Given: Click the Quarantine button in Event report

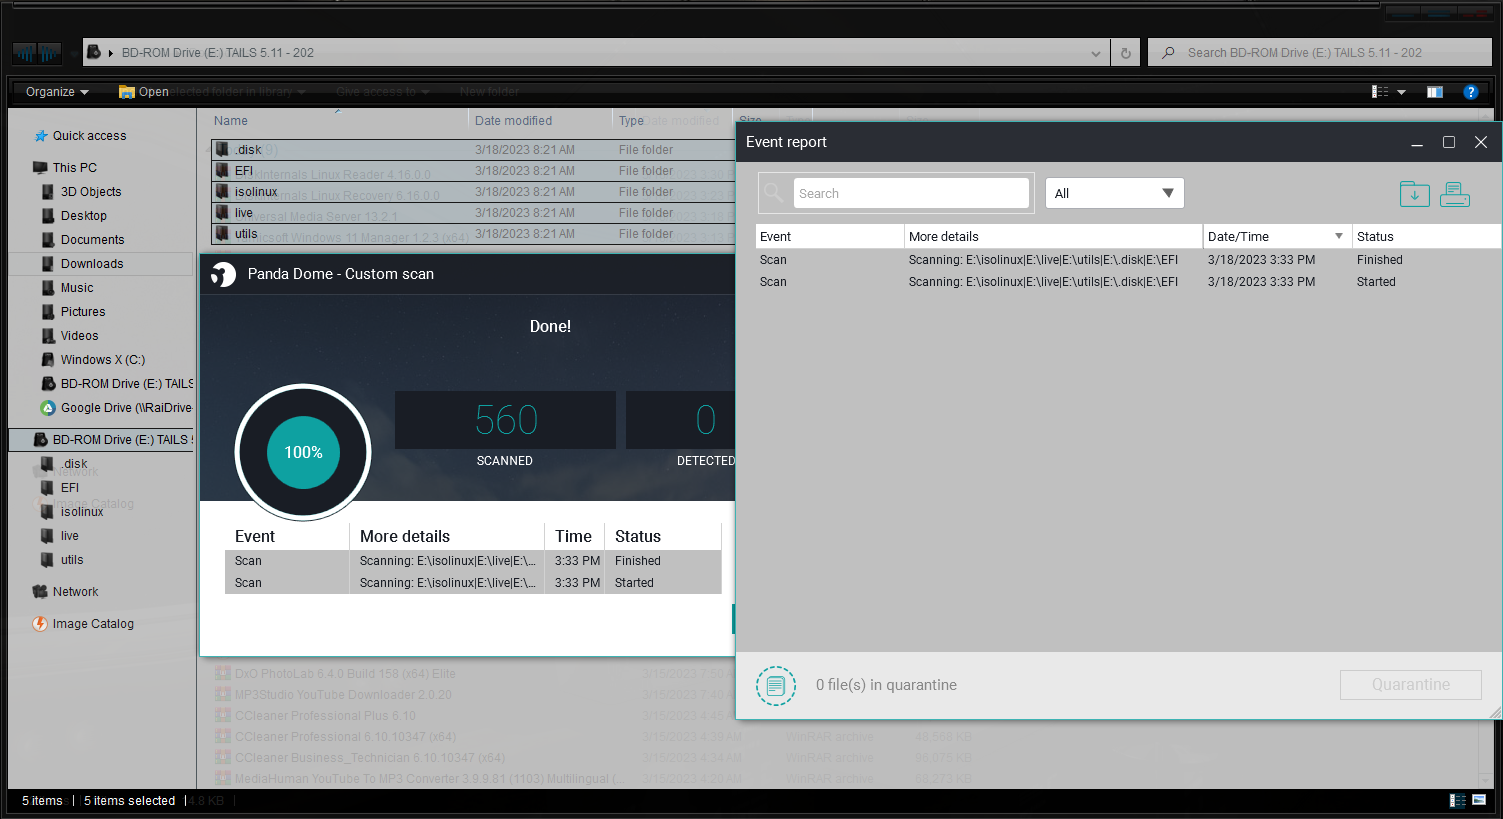Looking at the screenshot, I should tap(1411, 685).
